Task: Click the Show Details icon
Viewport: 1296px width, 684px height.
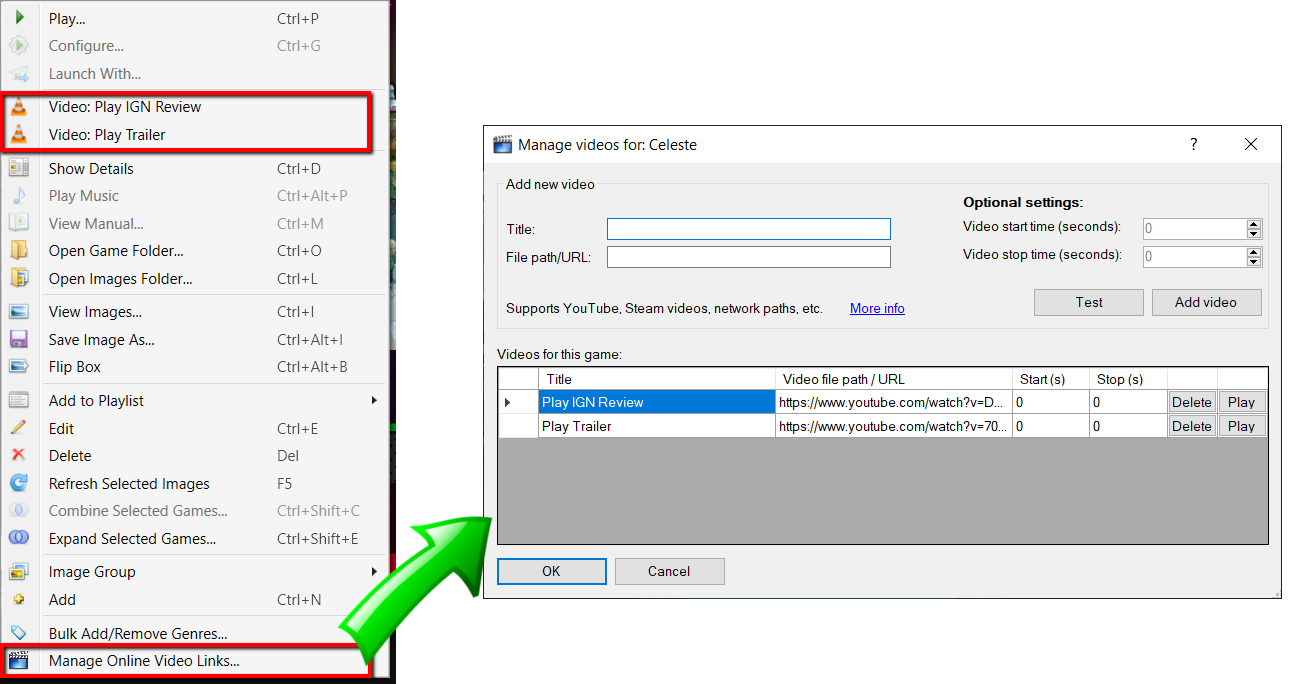Action: (x=19, y=168)
